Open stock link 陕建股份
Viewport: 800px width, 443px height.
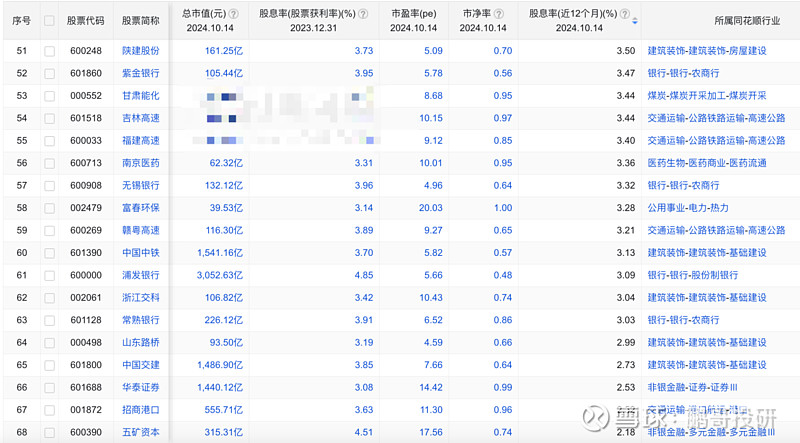click(x=141, y=51)
